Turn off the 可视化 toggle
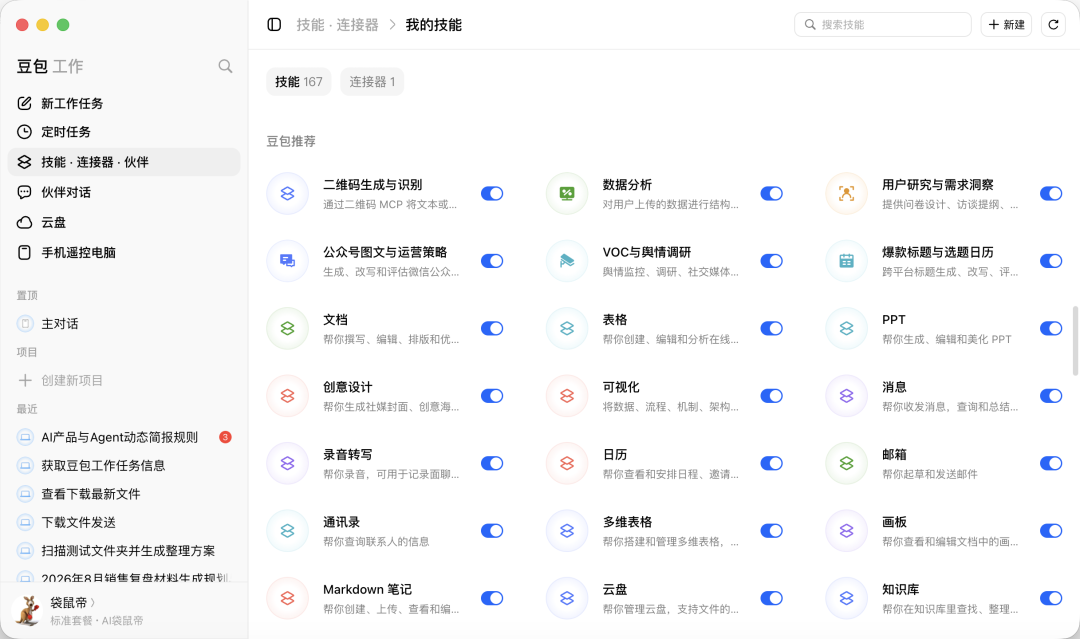 [771, 396]
